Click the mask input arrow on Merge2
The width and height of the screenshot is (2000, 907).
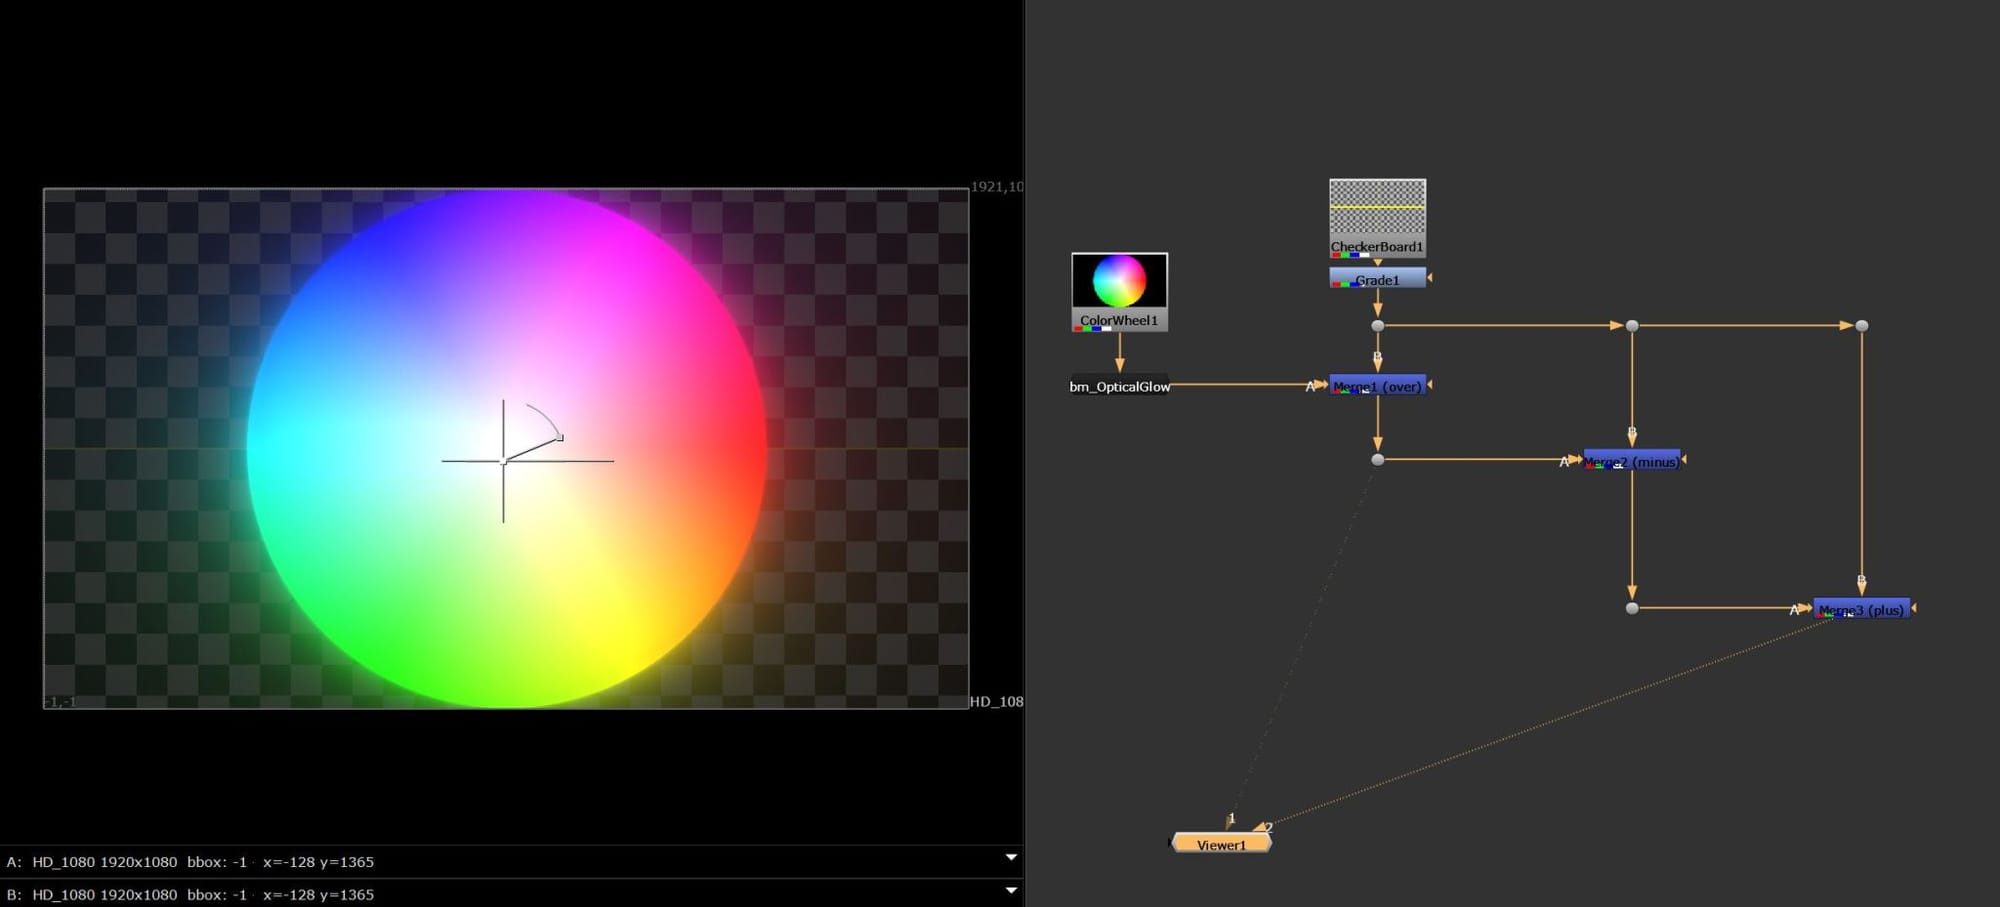tap(1685, 460)
